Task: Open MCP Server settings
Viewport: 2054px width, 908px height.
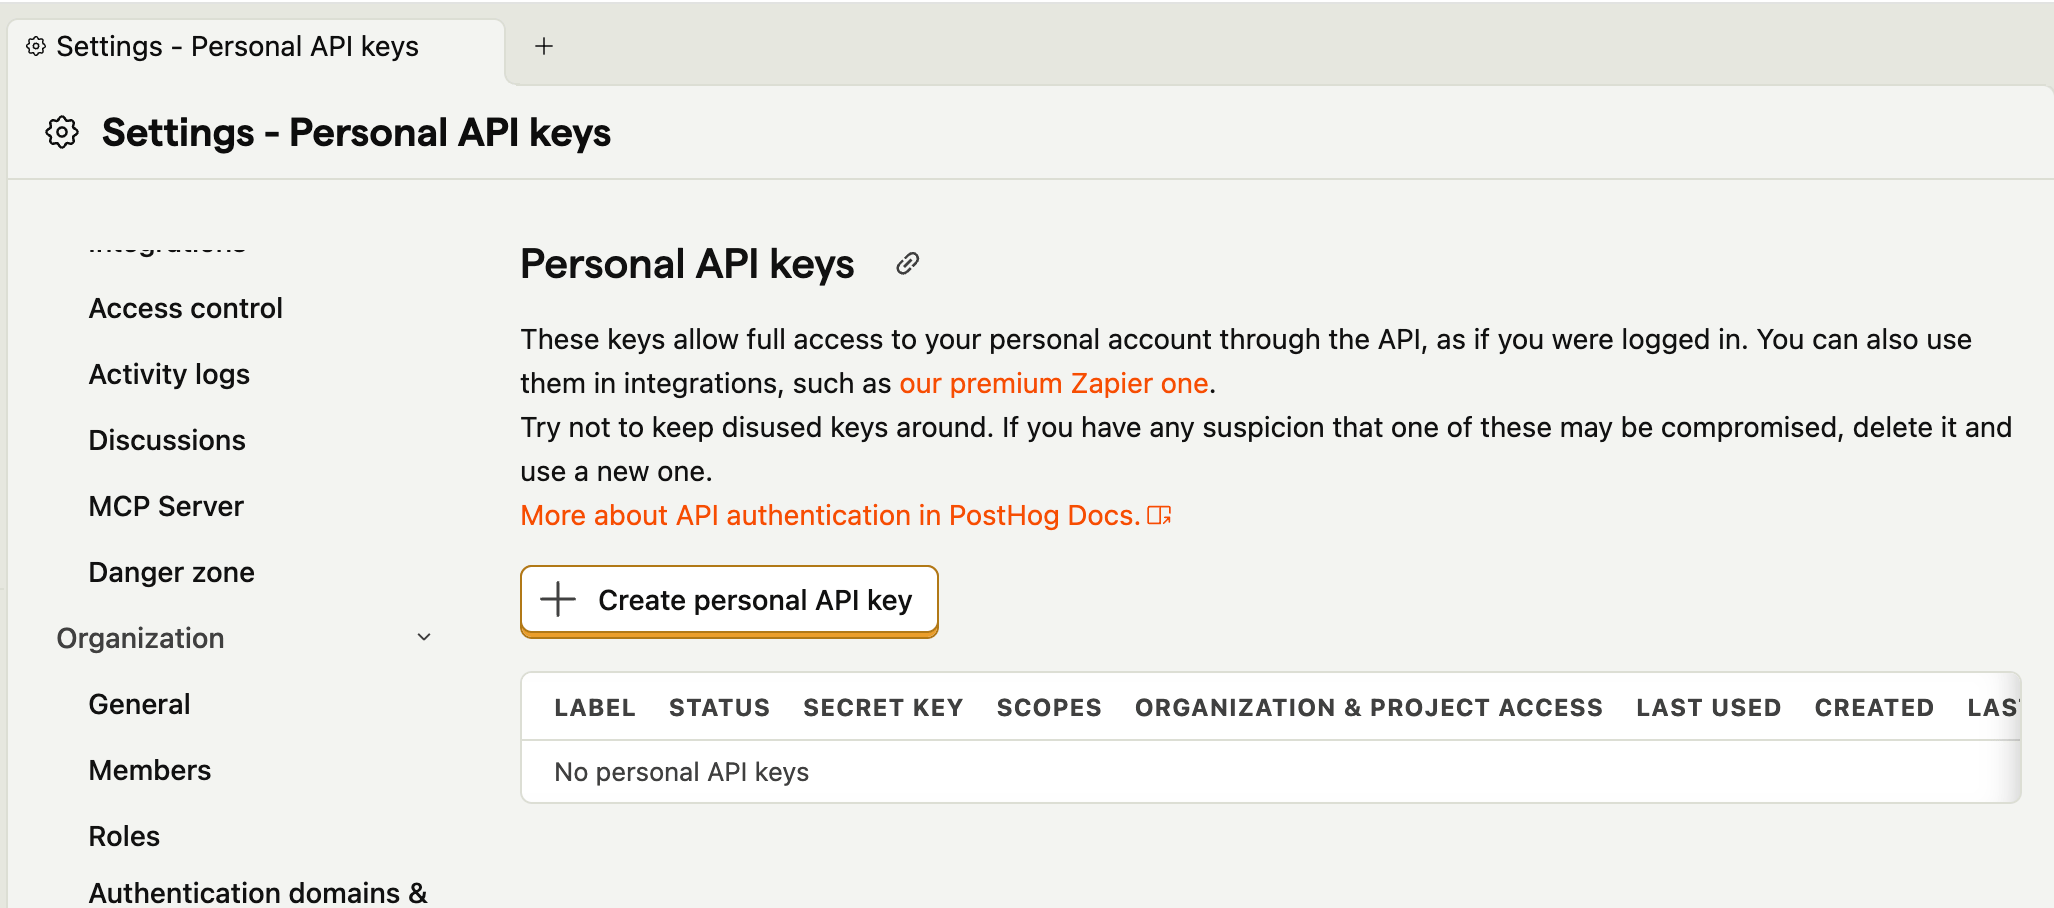Action: click(x=166, y=506)
